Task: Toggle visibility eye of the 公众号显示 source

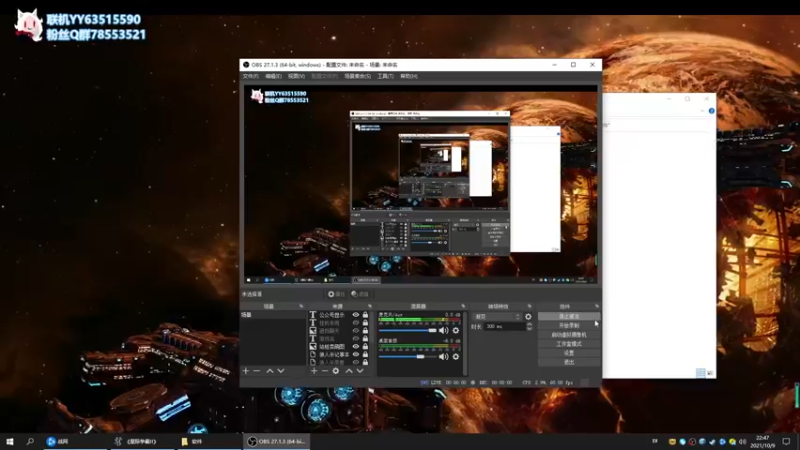Action: tap(356, 315)
